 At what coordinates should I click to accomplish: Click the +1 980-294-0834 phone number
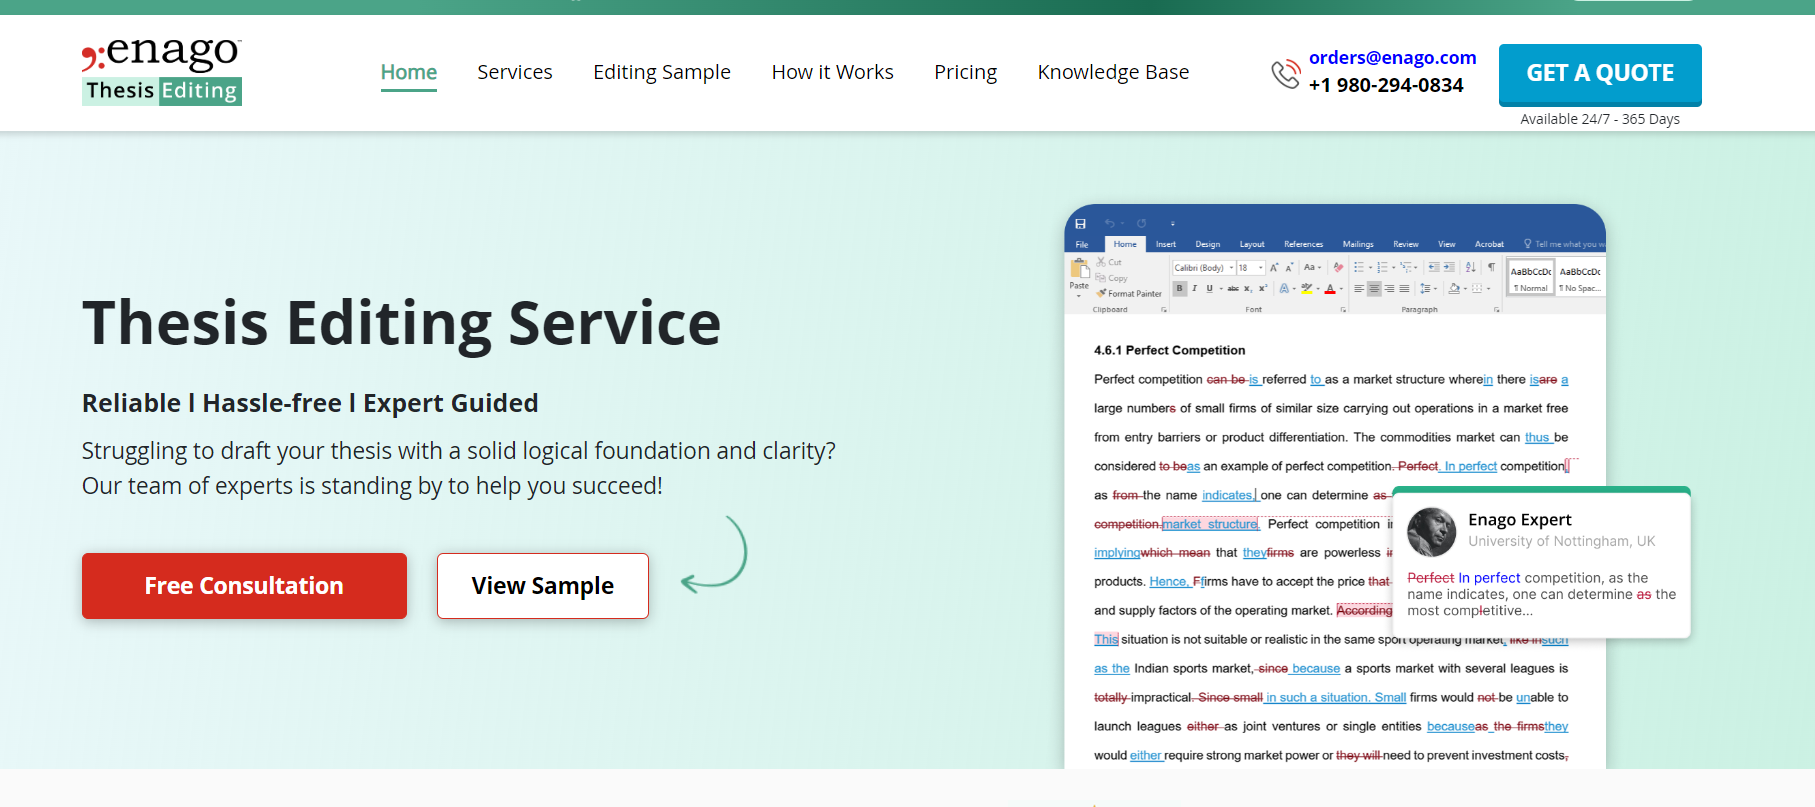click(x=1386, y=86)
